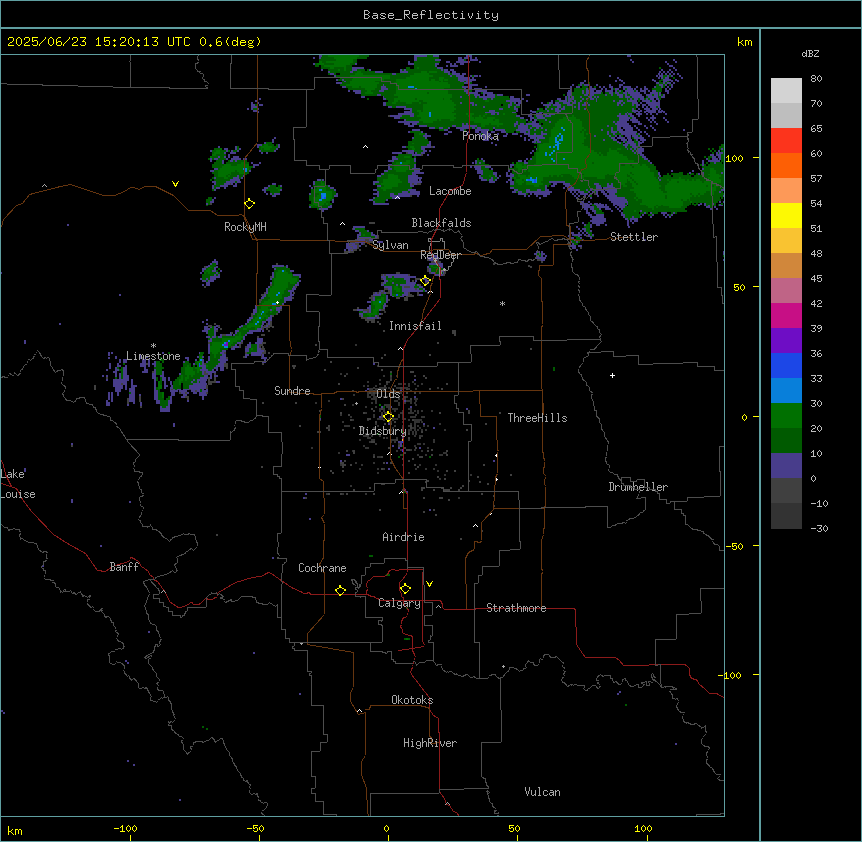Click the Vulcan label
This screenshot has width=862, height=842.
click(x=543, y=792)
